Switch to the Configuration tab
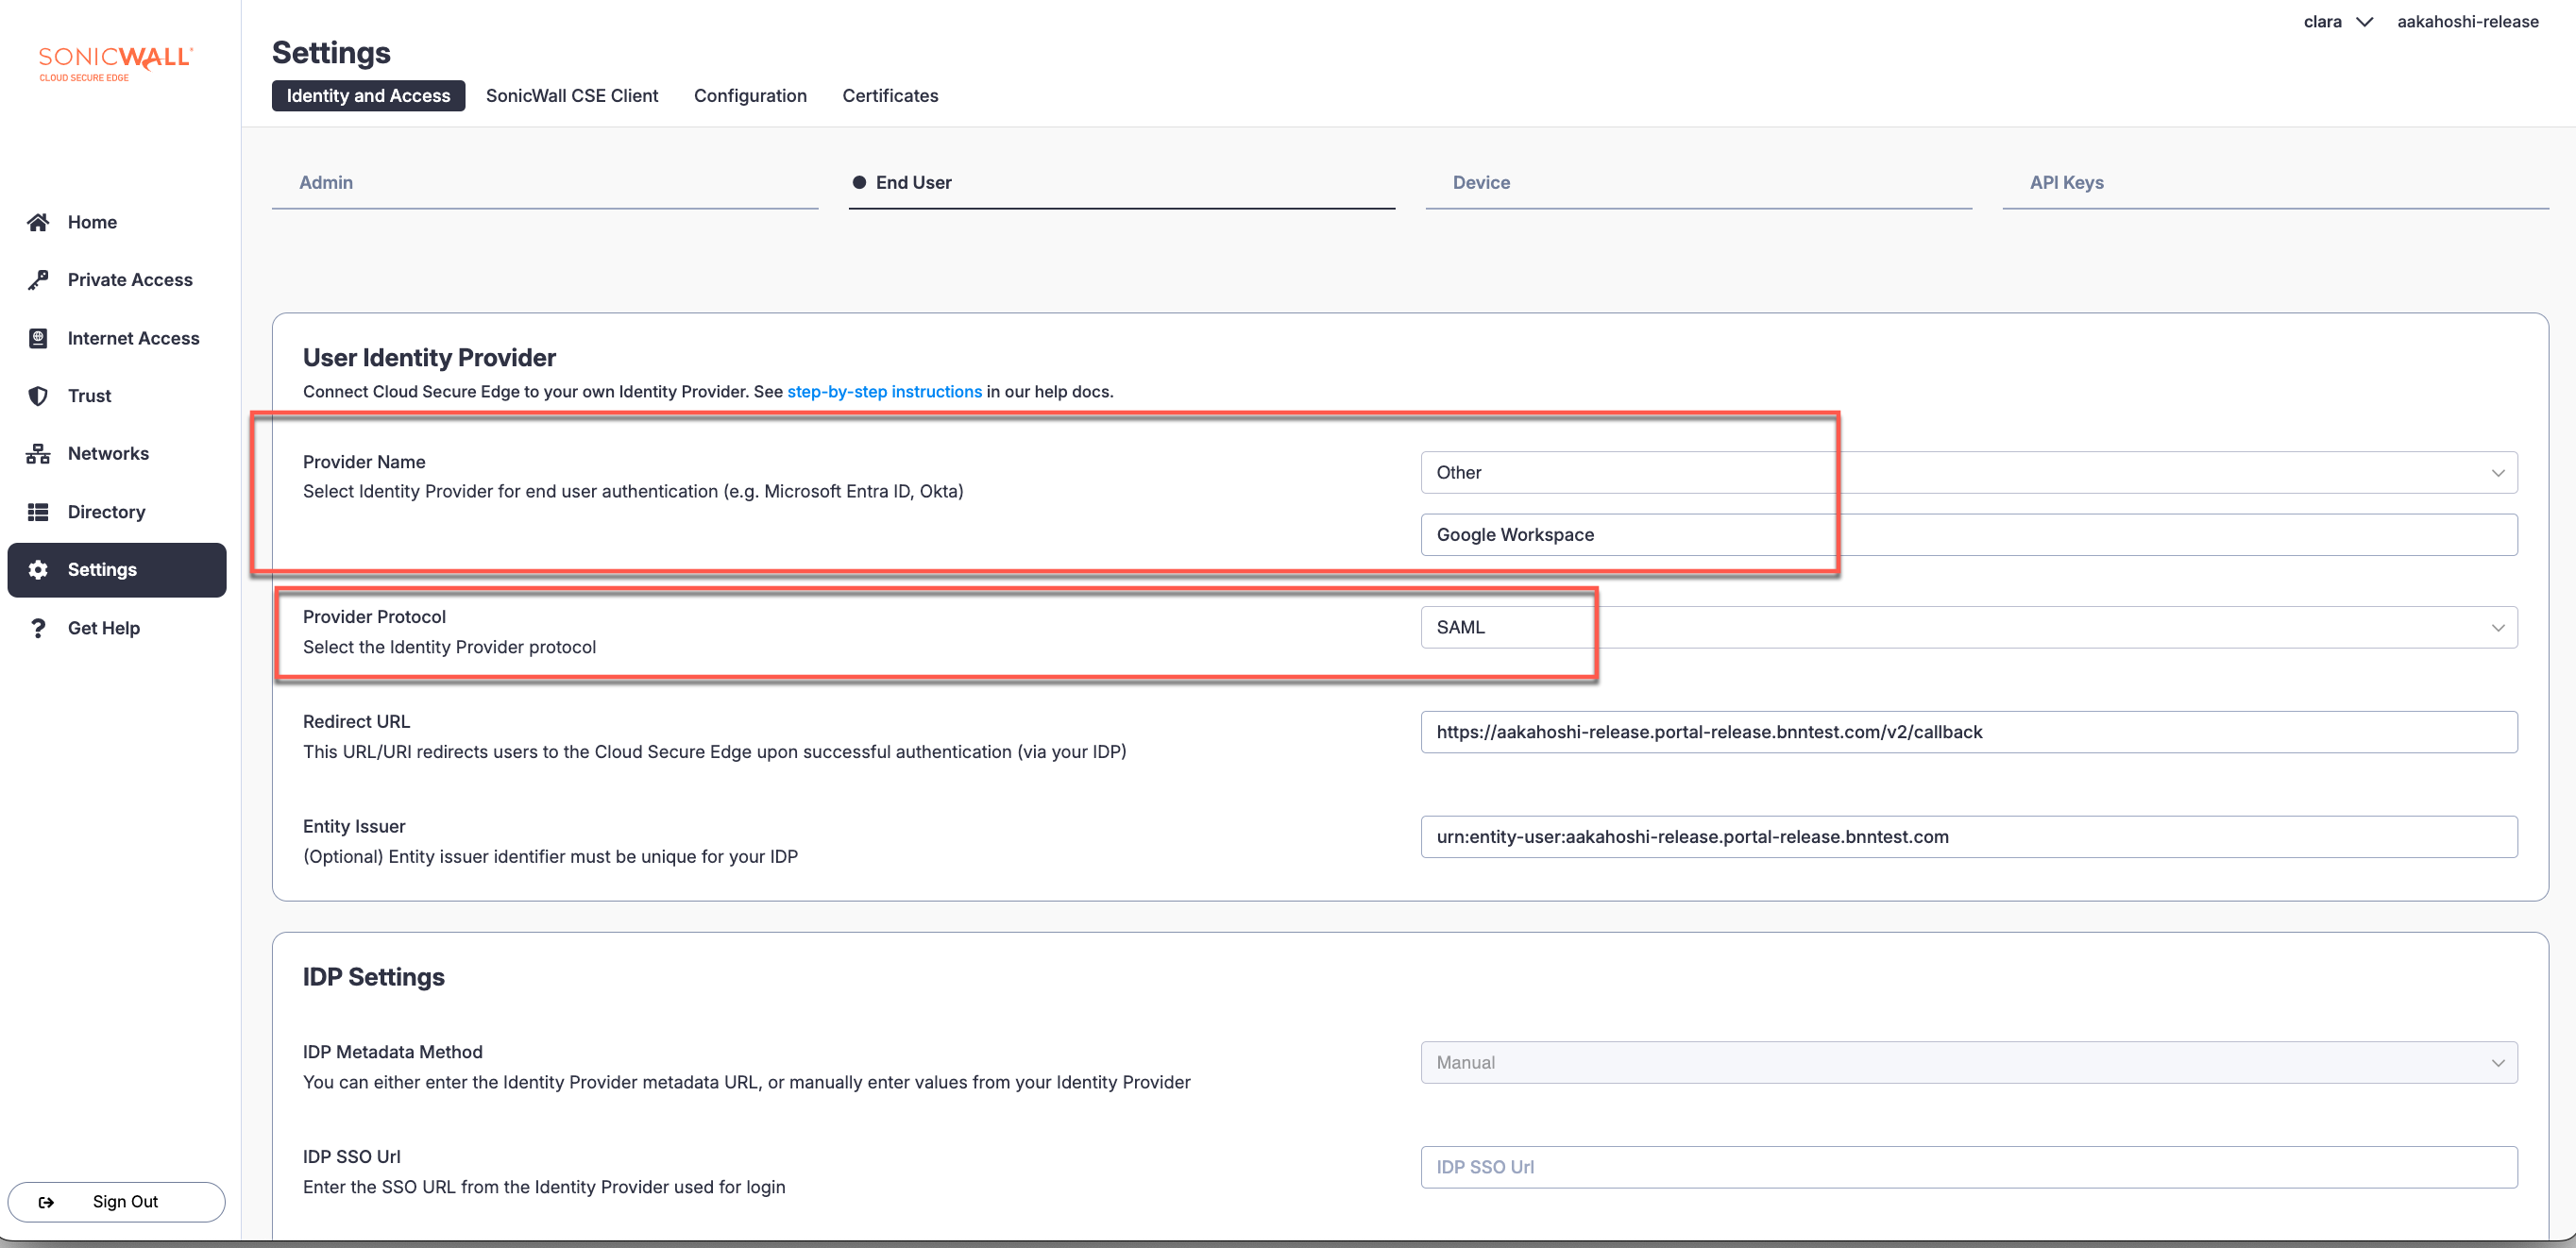This screenshot has height=1248, width=2576. [x=750, y=96]
